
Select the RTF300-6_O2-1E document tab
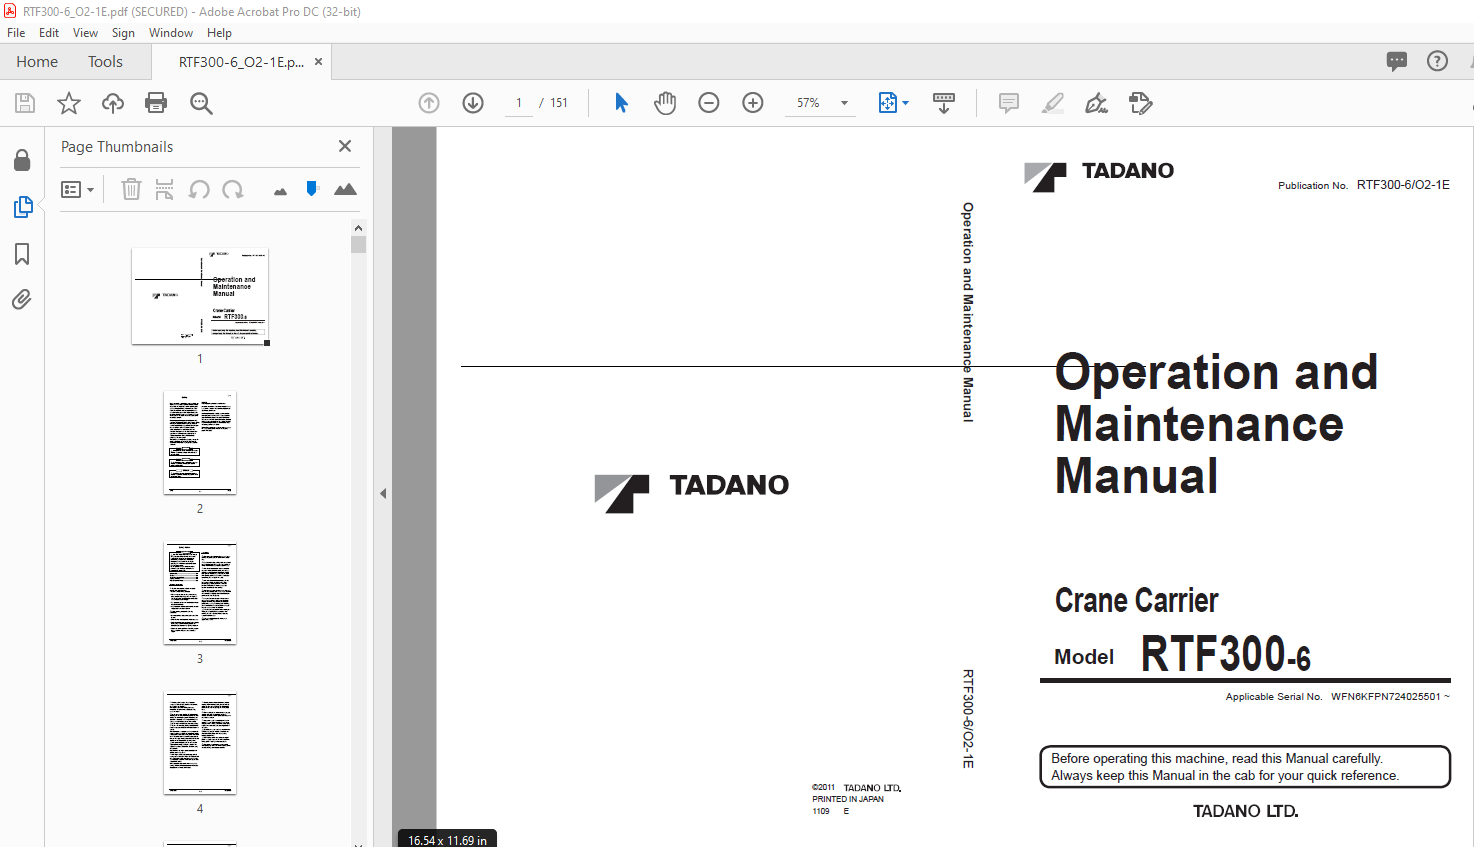241,61
